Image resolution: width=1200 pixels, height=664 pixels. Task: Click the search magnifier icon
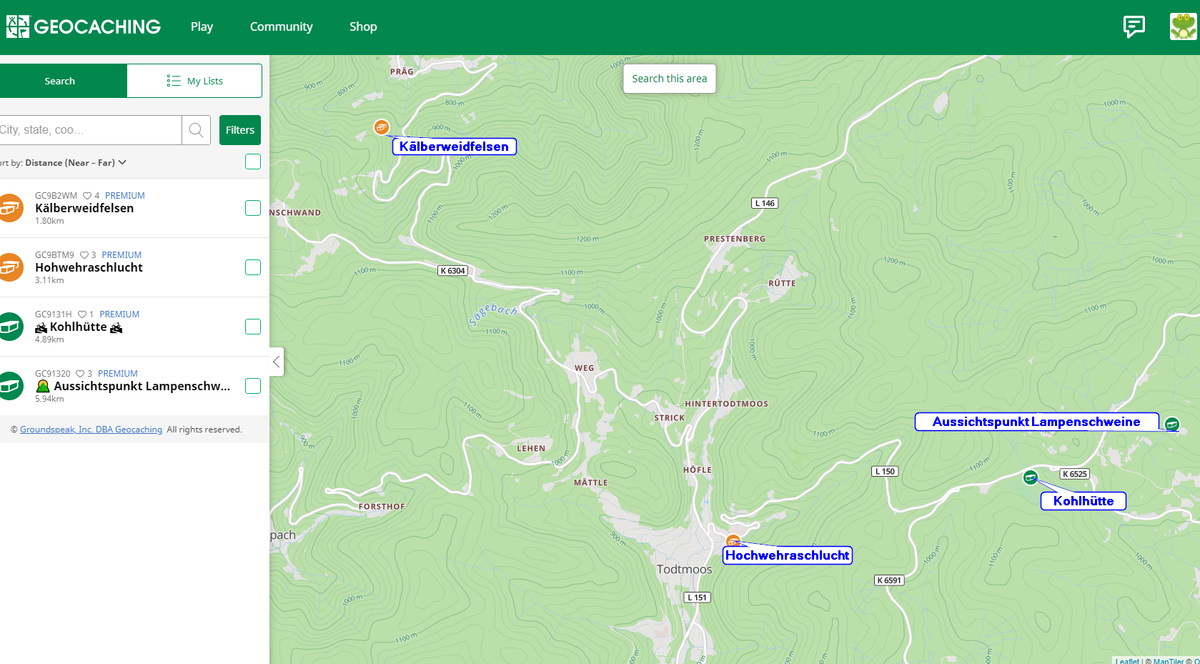pyautogui.click(x=196, y=130)
